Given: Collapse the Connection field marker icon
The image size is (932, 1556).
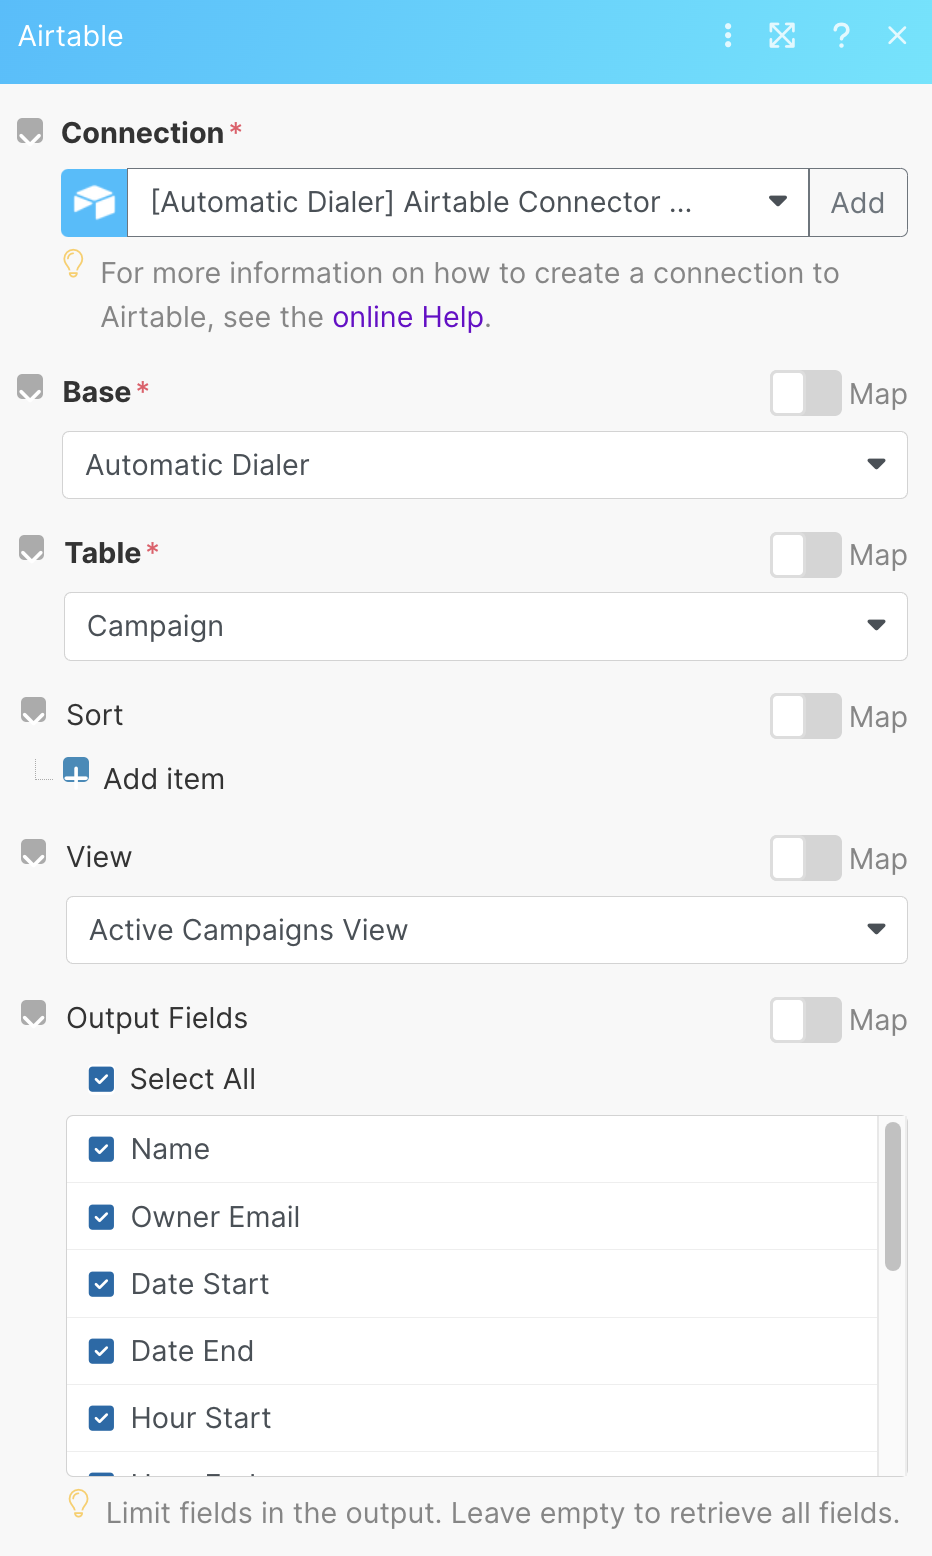Looking at the screenshot, I should tap(31, 132).
